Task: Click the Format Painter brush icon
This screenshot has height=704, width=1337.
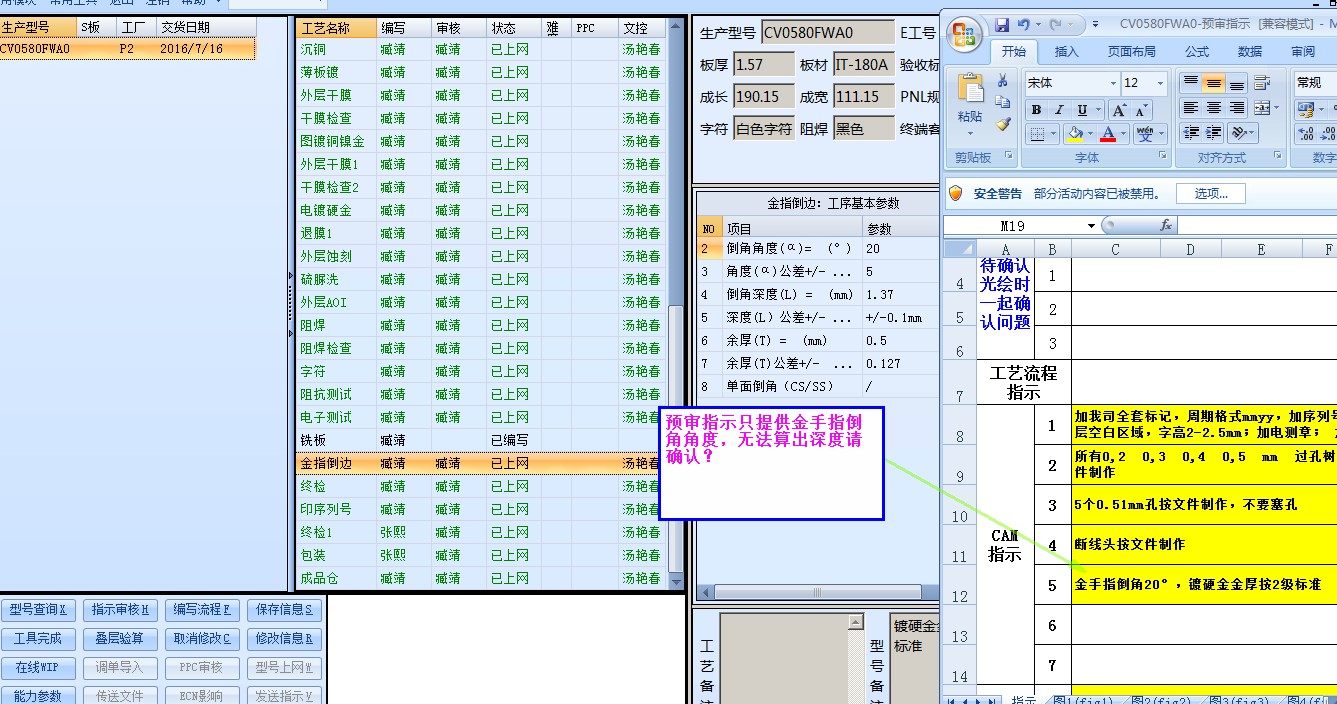Action: (x=1003, y=124)
